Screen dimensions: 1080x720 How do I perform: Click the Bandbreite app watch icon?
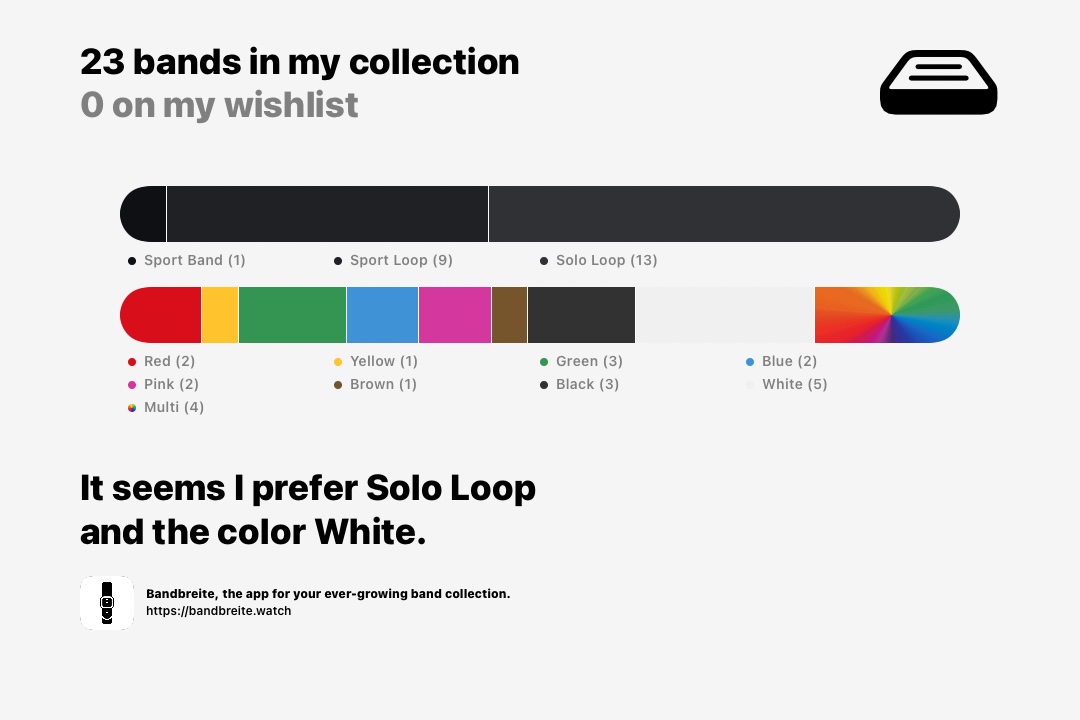(x=107, y=602)
